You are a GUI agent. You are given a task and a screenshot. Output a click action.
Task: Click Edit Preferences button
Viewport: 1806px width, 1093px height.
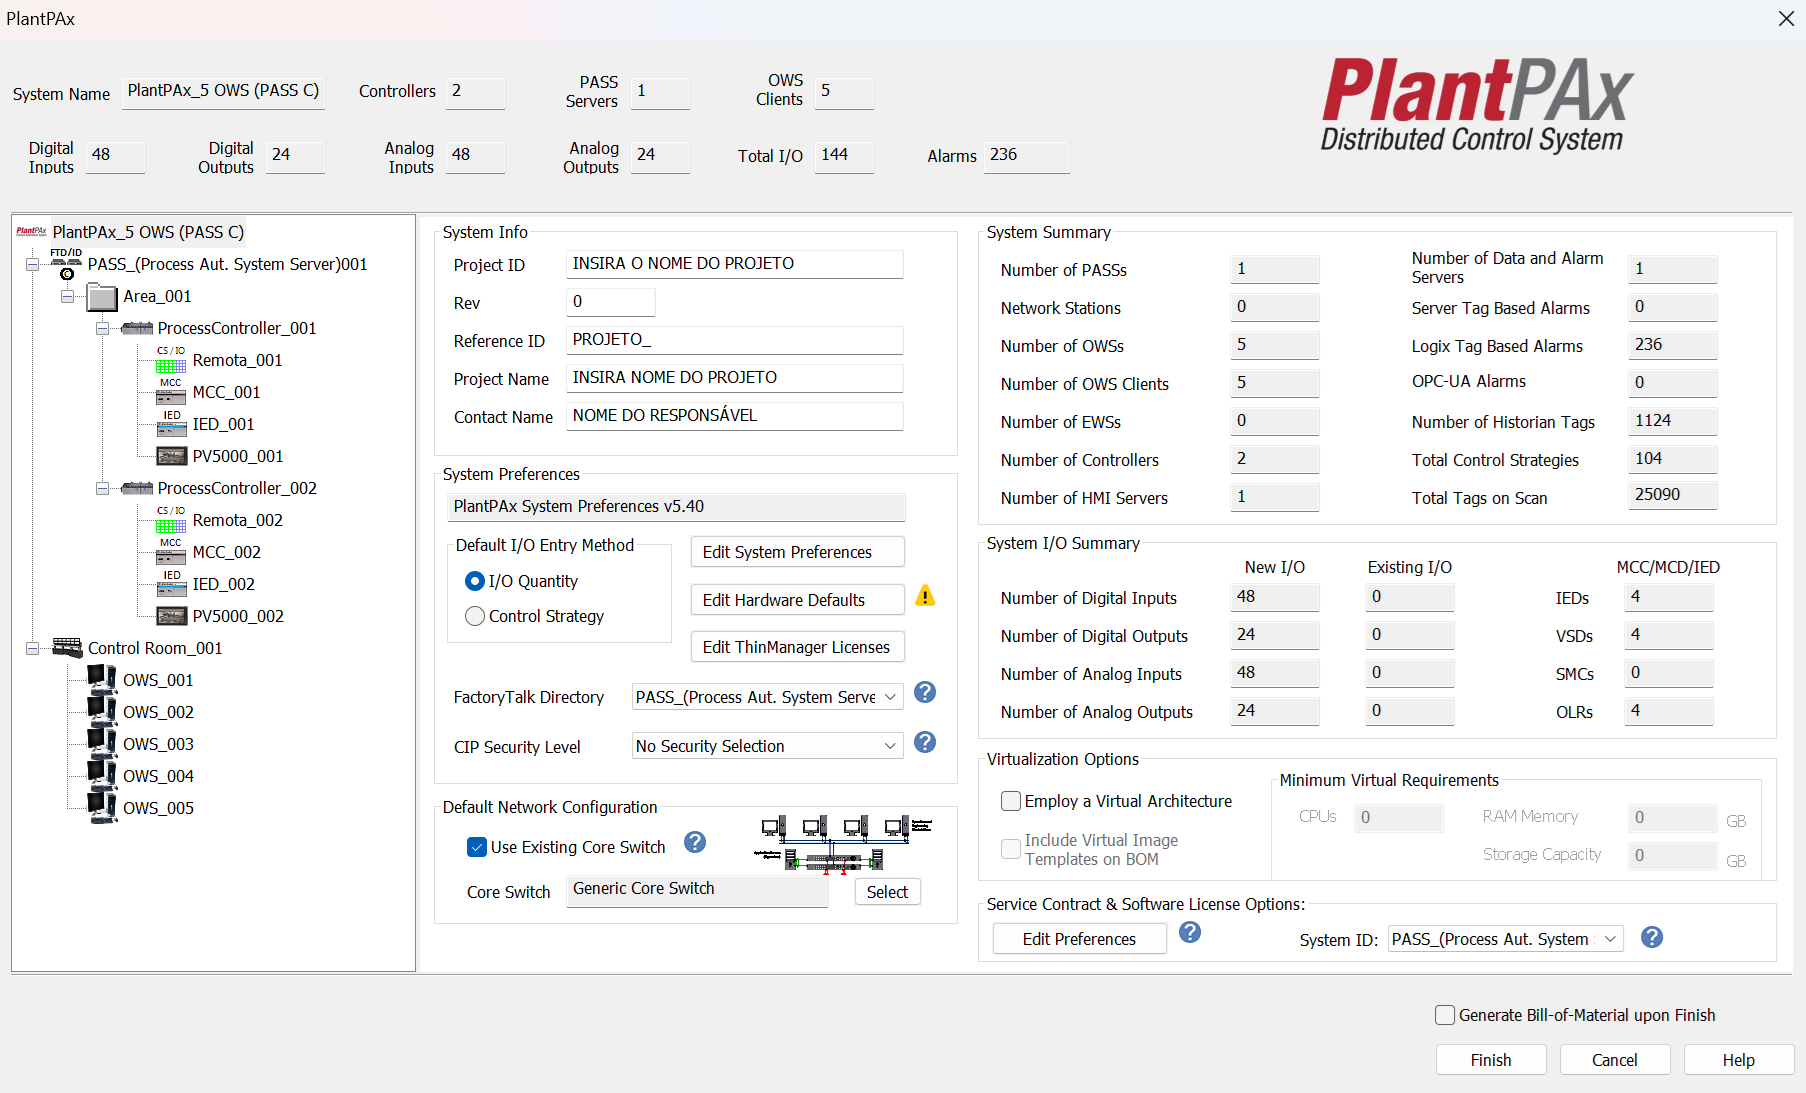coord(1079,939)
